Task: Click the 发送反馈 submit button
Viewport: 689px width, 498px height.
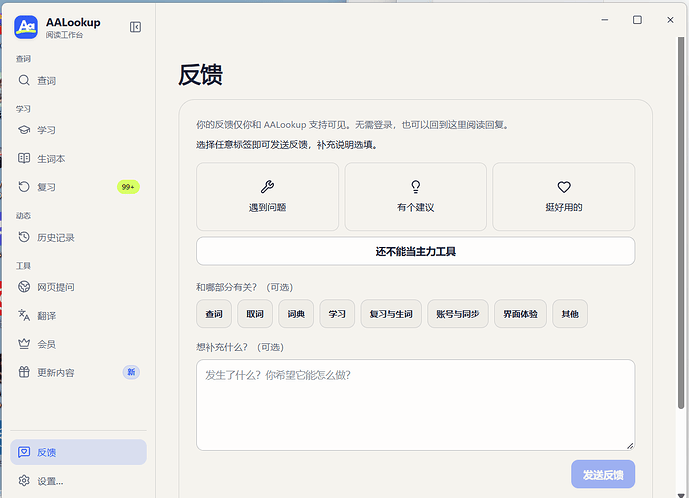Action: 603,474
